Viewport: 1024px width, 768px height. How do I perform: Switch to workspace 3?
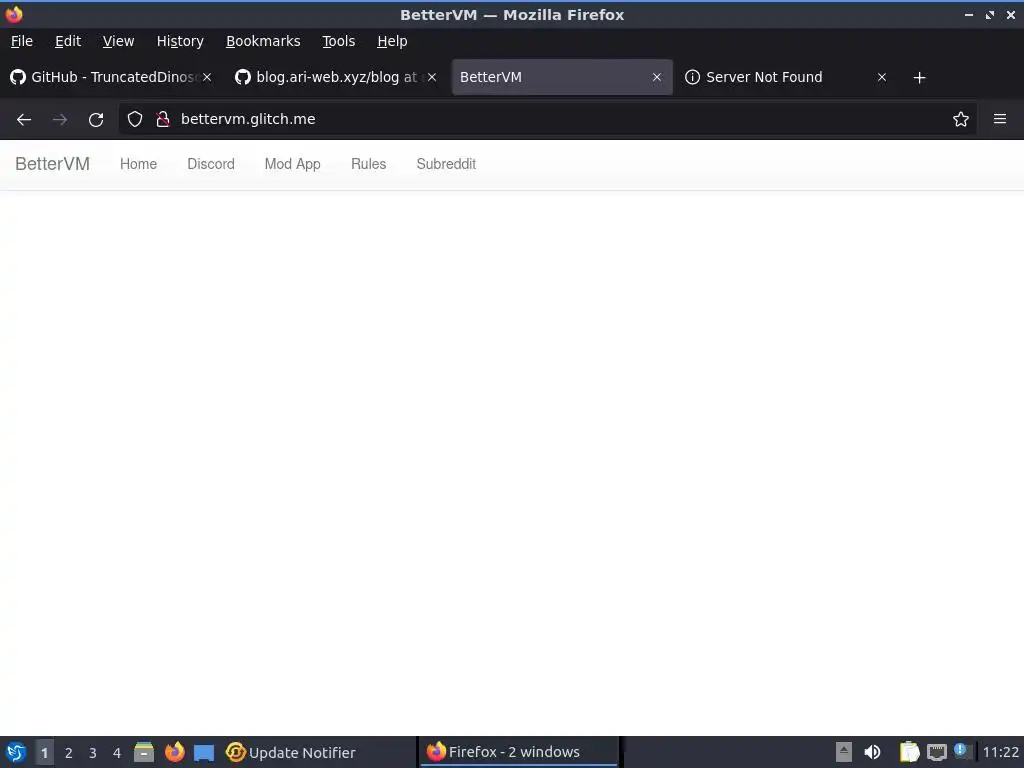[93, 753]
